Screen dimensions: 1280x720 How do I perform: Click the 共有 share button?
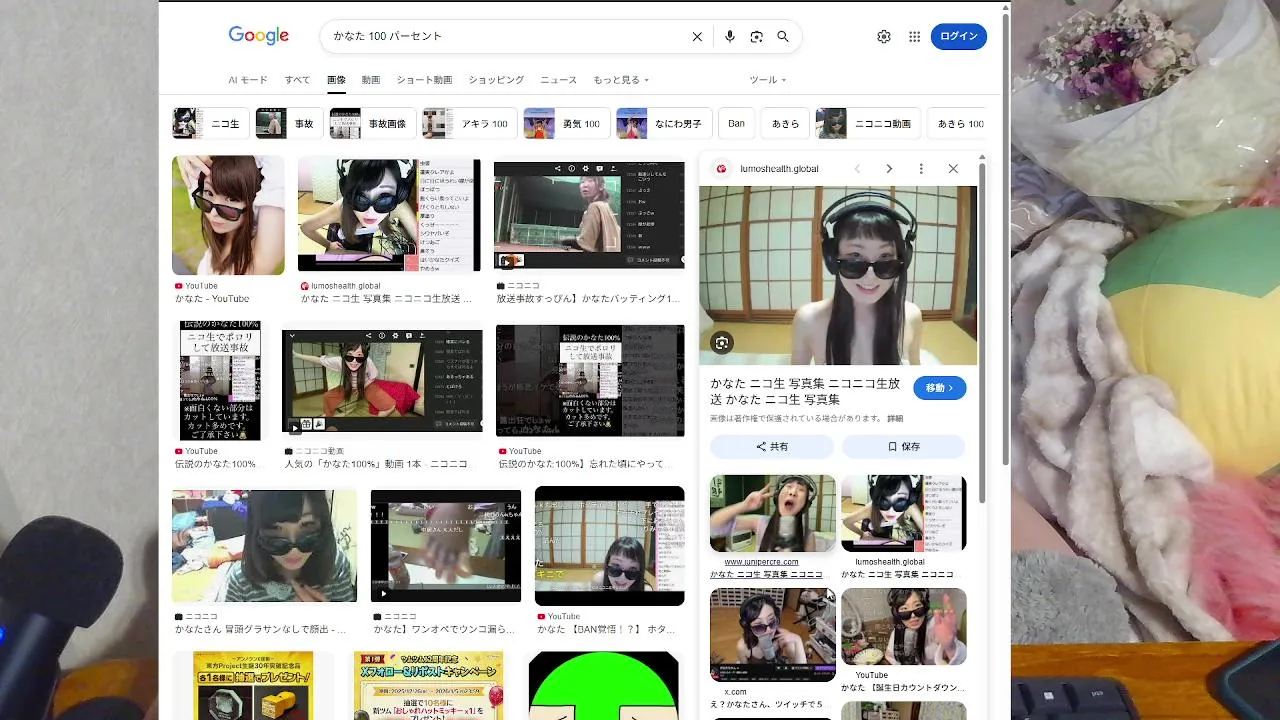pyautogui.click(x=772, y=447)
